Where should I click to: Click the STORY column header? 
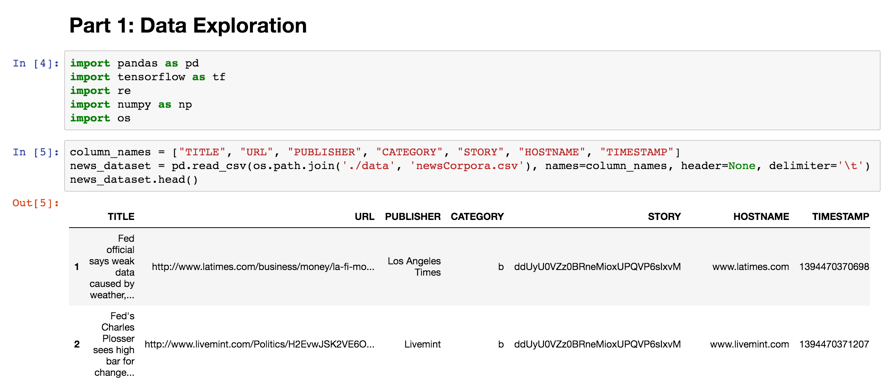coord(665,216)
